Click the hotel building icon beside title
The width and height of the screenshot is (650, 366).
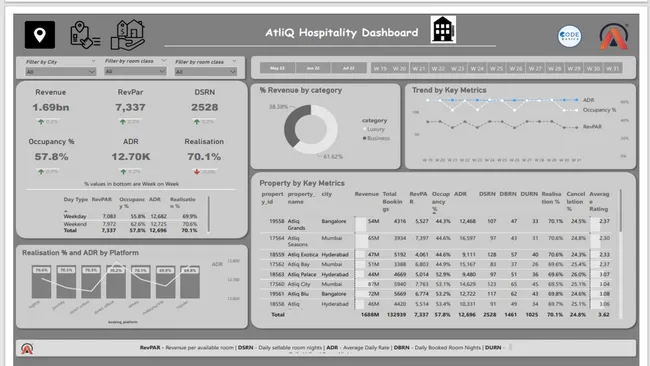point(443,29)
